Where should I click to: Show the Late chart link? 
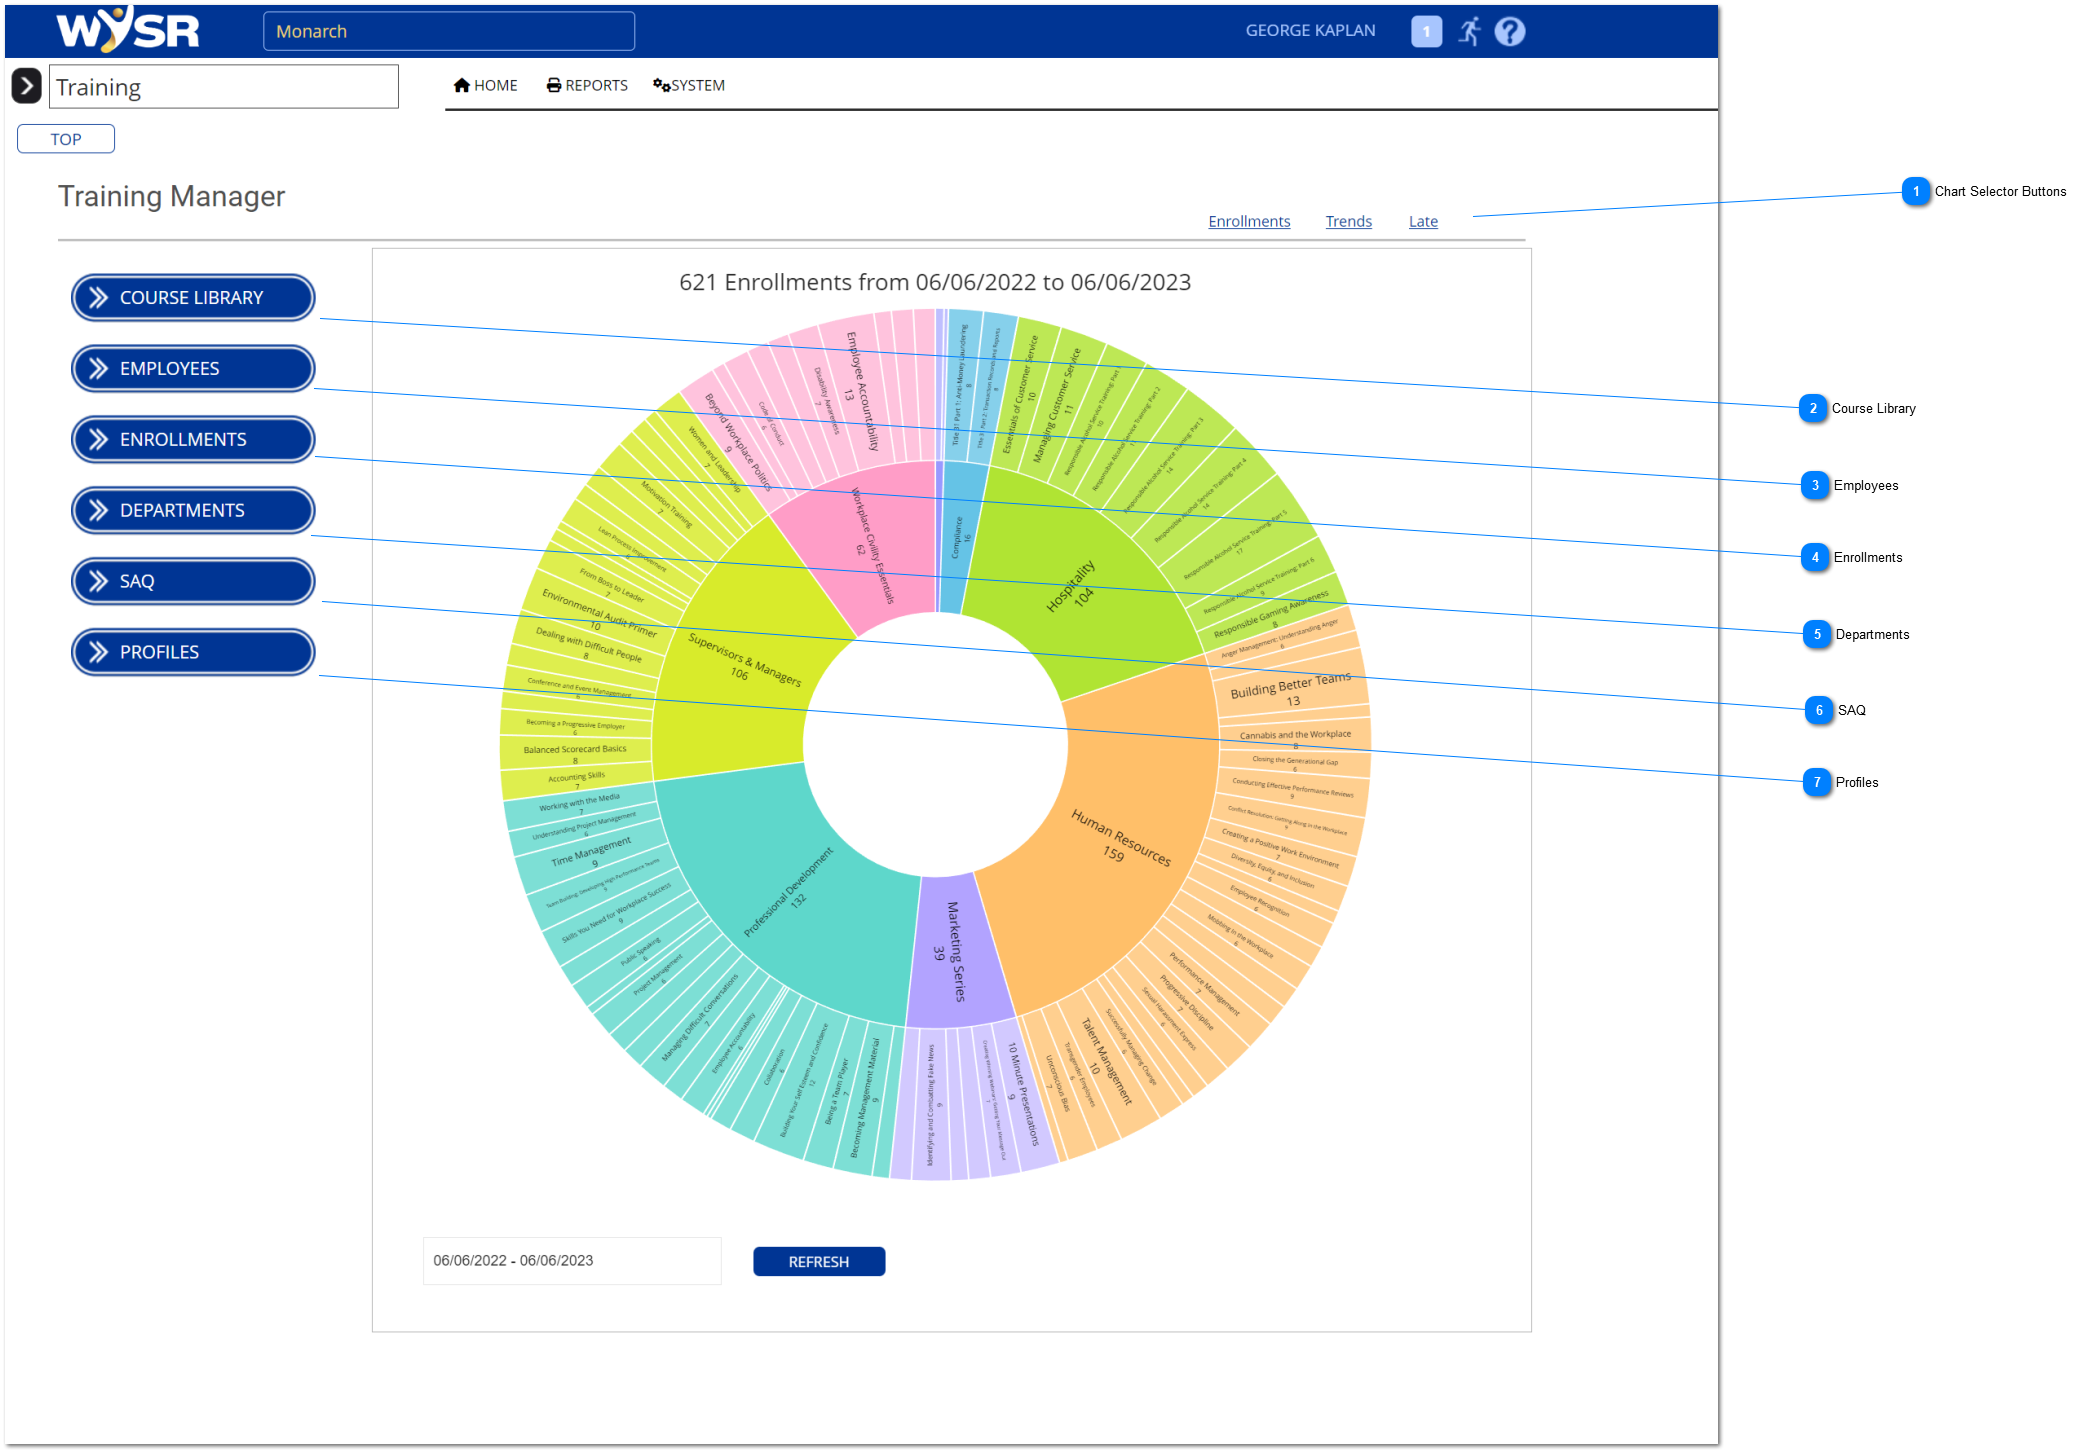point(1423,222)
